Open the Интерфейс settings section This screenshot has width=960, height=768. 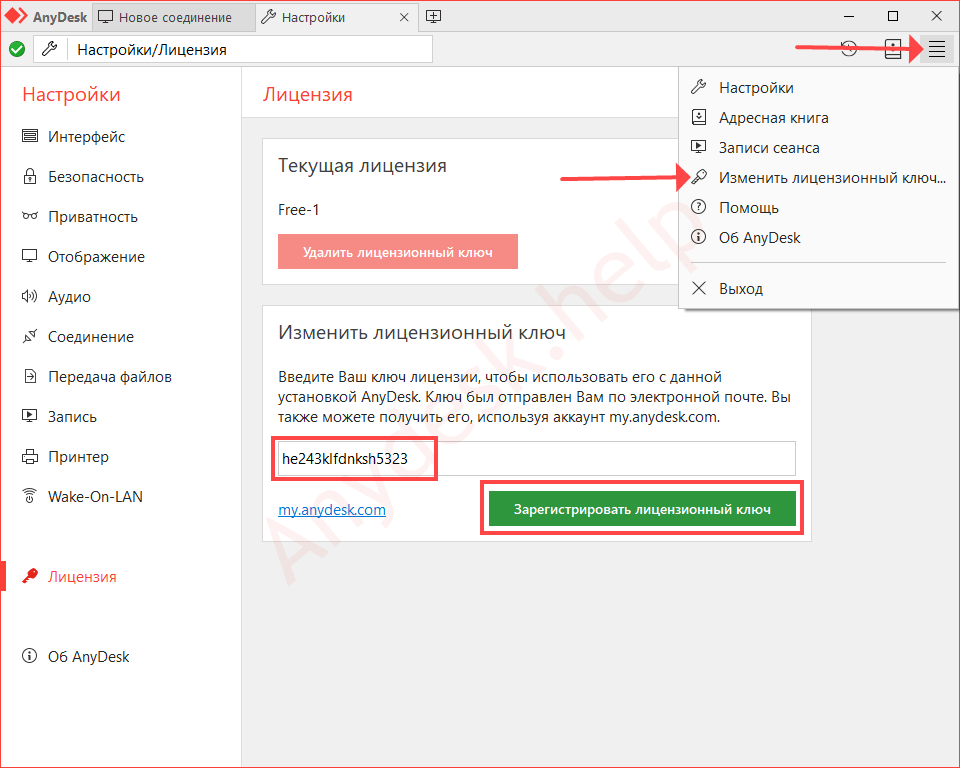click(x=73, y=136)
